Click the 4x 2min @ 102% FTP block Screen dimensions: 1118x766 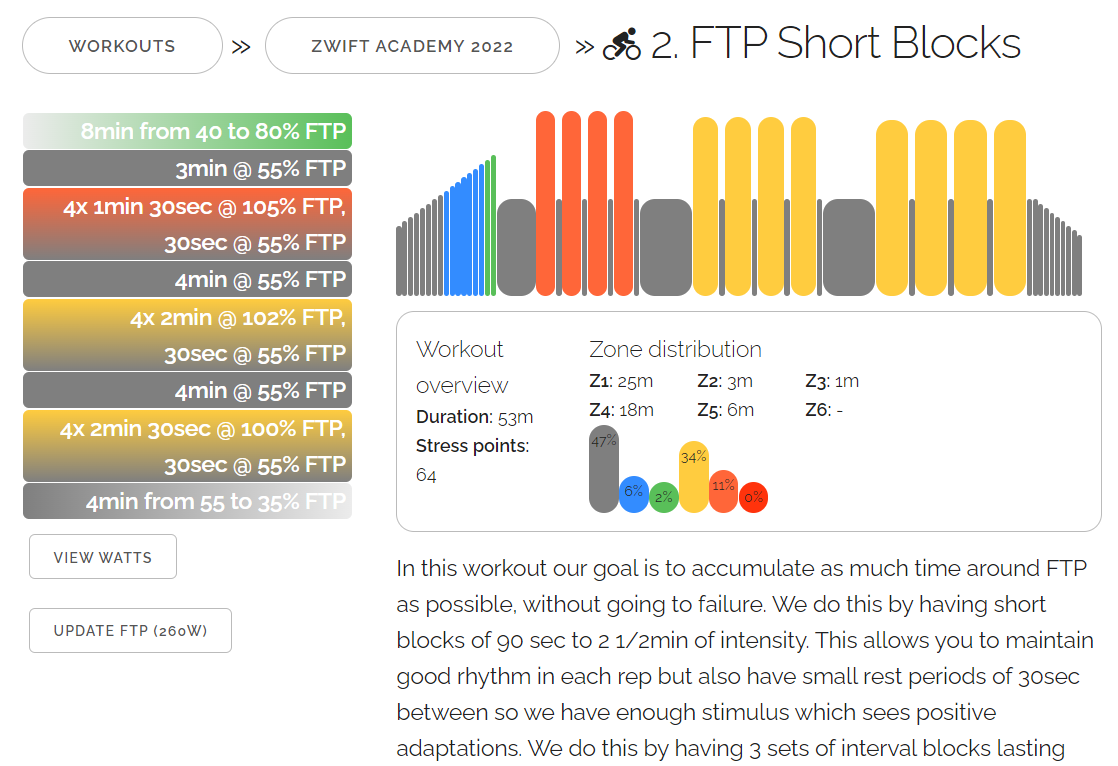click(187, 335)
